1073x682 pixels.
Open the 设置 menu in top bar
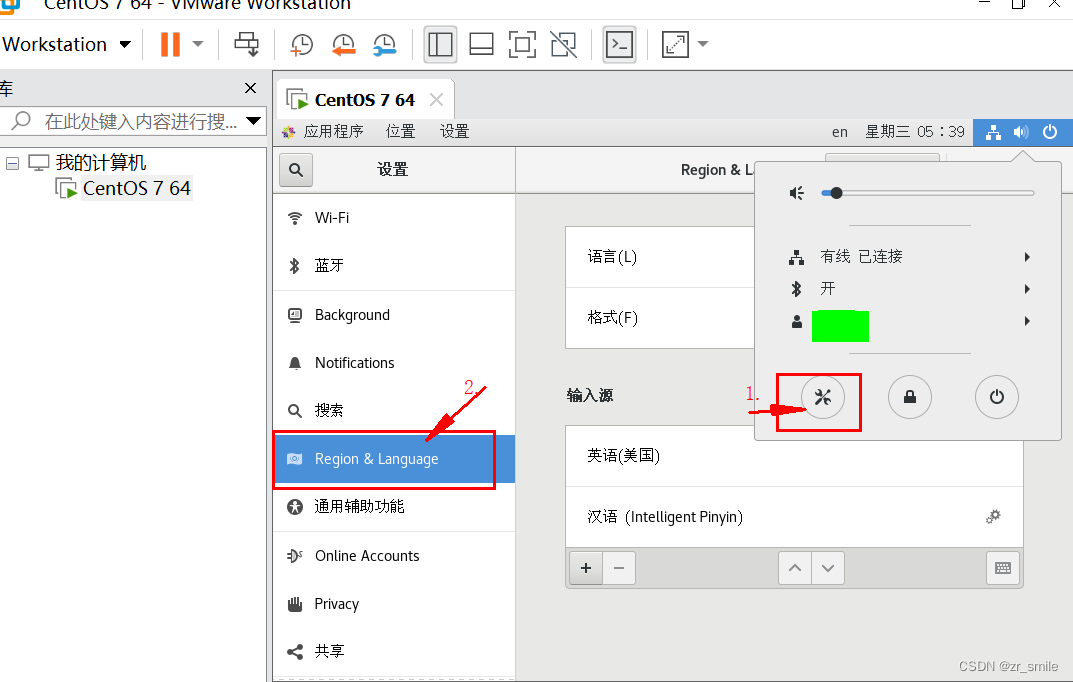[x=454, y=131]
